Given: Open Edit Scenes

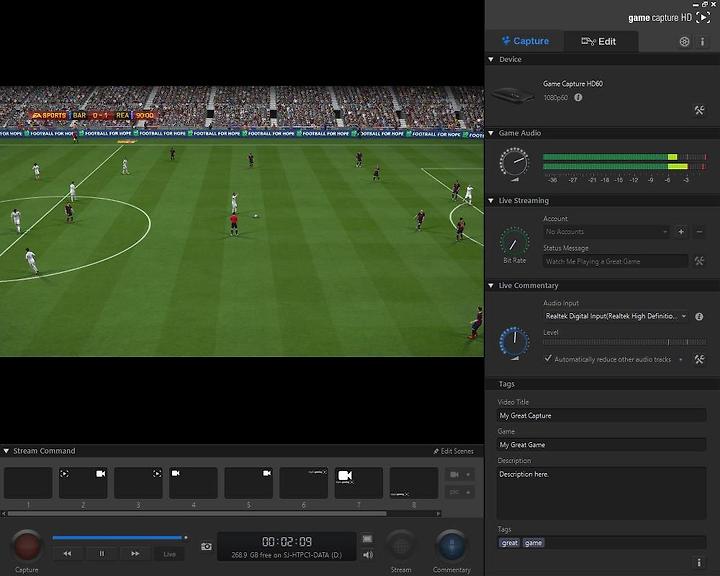Looking at the screenshot, I should 453,451.
